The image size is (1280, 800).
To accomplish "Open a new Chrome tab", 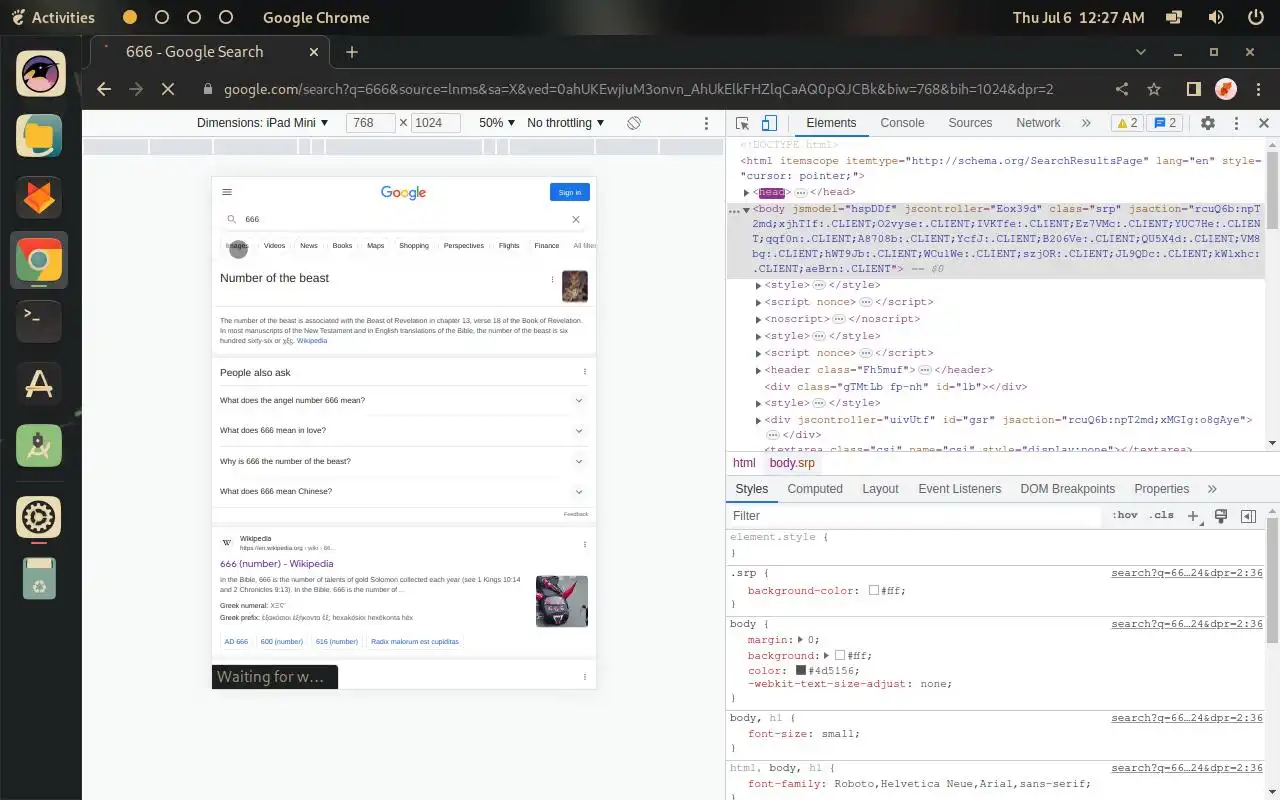I will point(352,52).
